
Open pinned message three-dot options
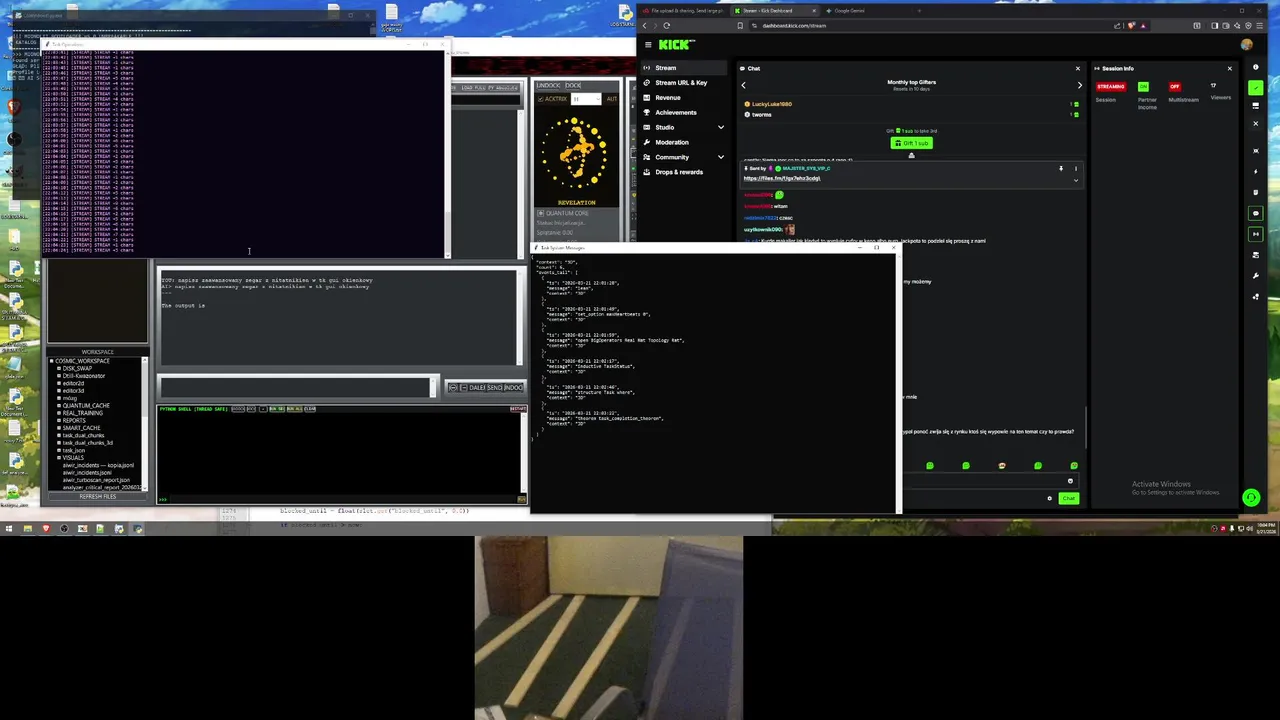pos(1076,168)
